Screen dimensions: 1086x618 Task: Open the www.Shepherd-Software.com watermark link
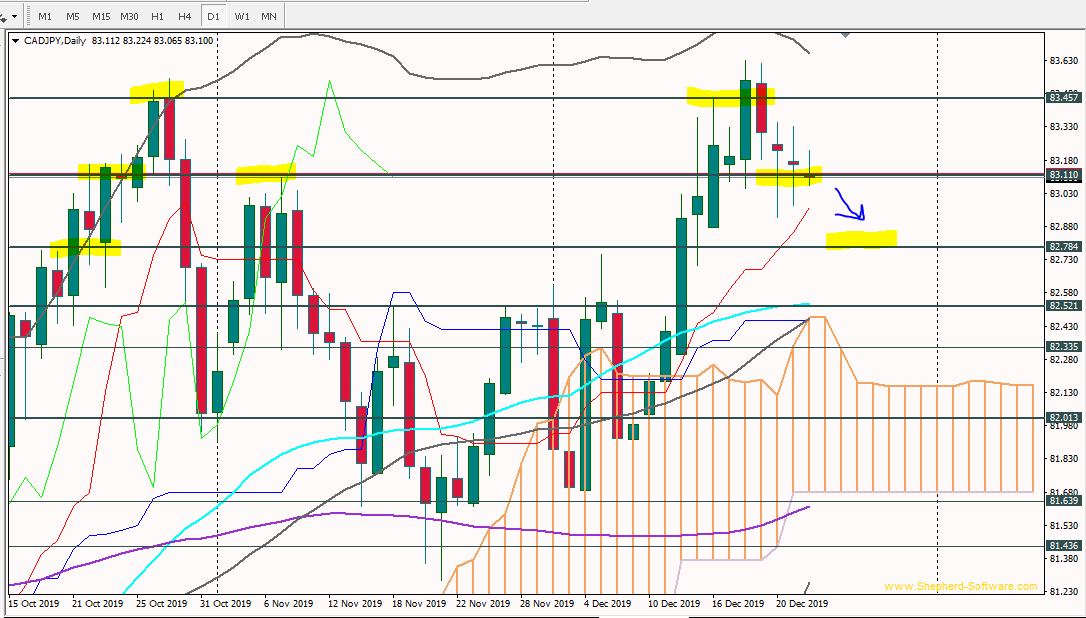pyautogui.click(x=947, y=586)
